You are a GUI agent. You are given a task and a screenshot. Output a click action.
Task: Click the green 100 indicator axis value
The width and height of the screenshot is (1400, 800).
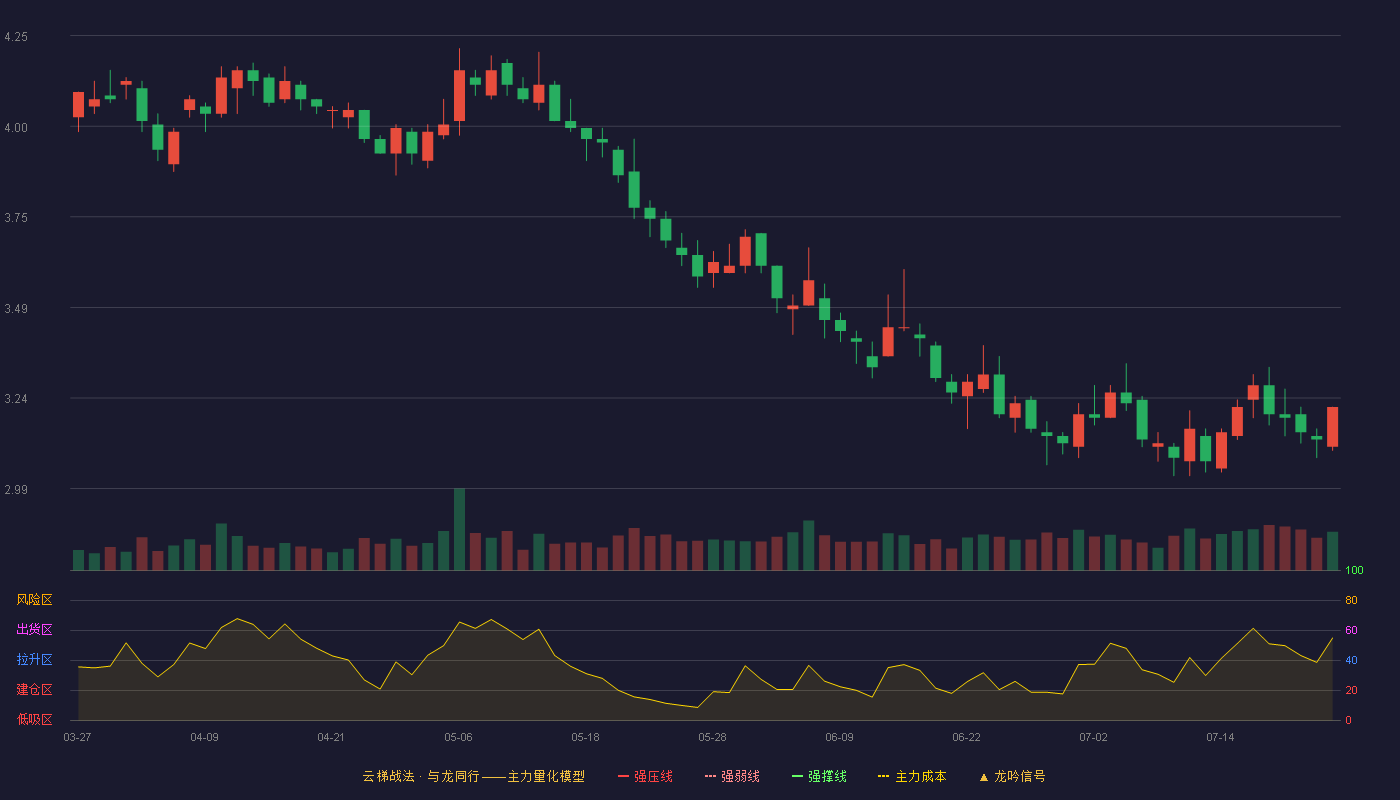[x=1354, y=571]
